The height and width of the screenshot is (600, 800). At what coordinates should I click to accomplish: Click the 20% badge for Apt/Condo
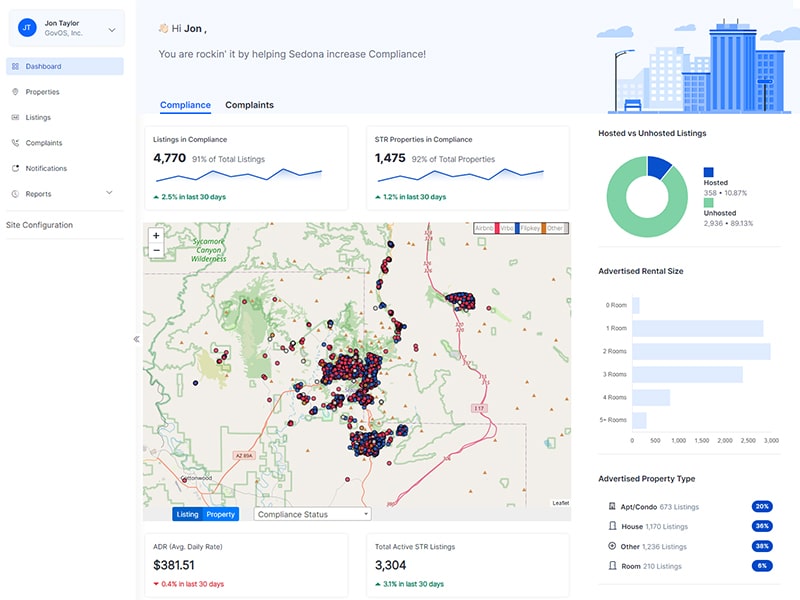pyautogui.click(x=762, y=507)
